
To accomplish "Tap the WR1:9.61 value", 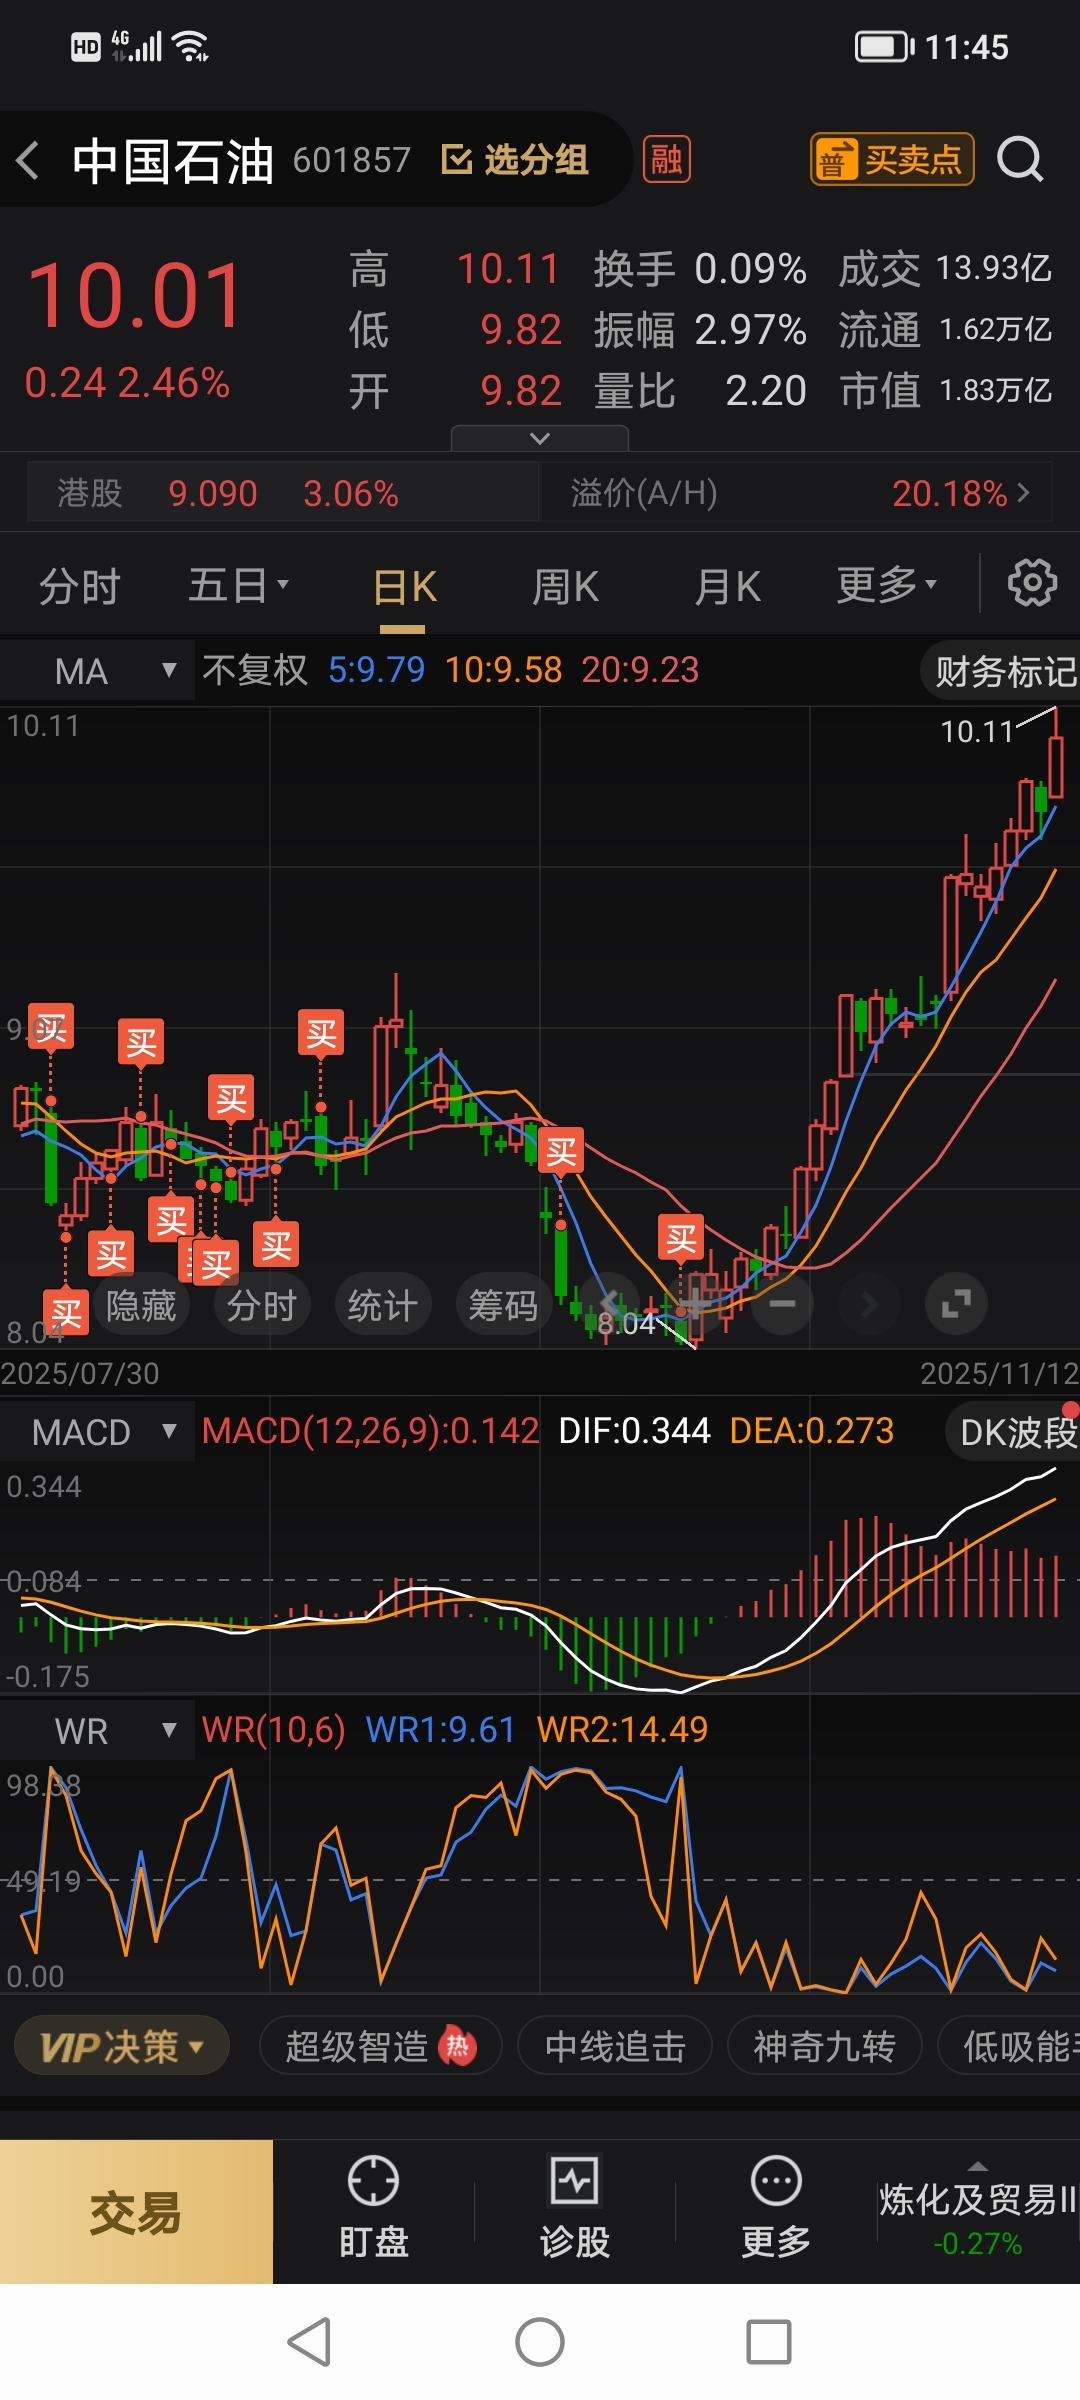I will pos(440,1730).
